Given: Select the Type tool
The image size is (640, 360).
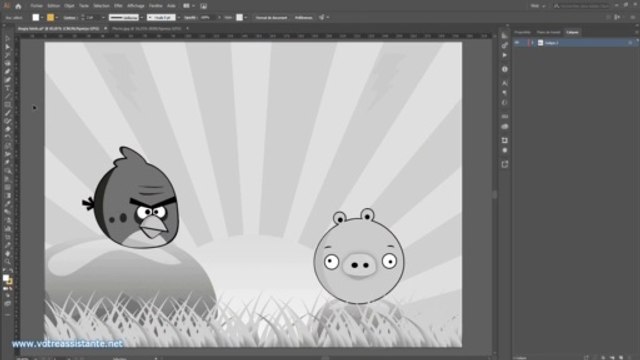Looking at the screenshot, I should 7,88.
